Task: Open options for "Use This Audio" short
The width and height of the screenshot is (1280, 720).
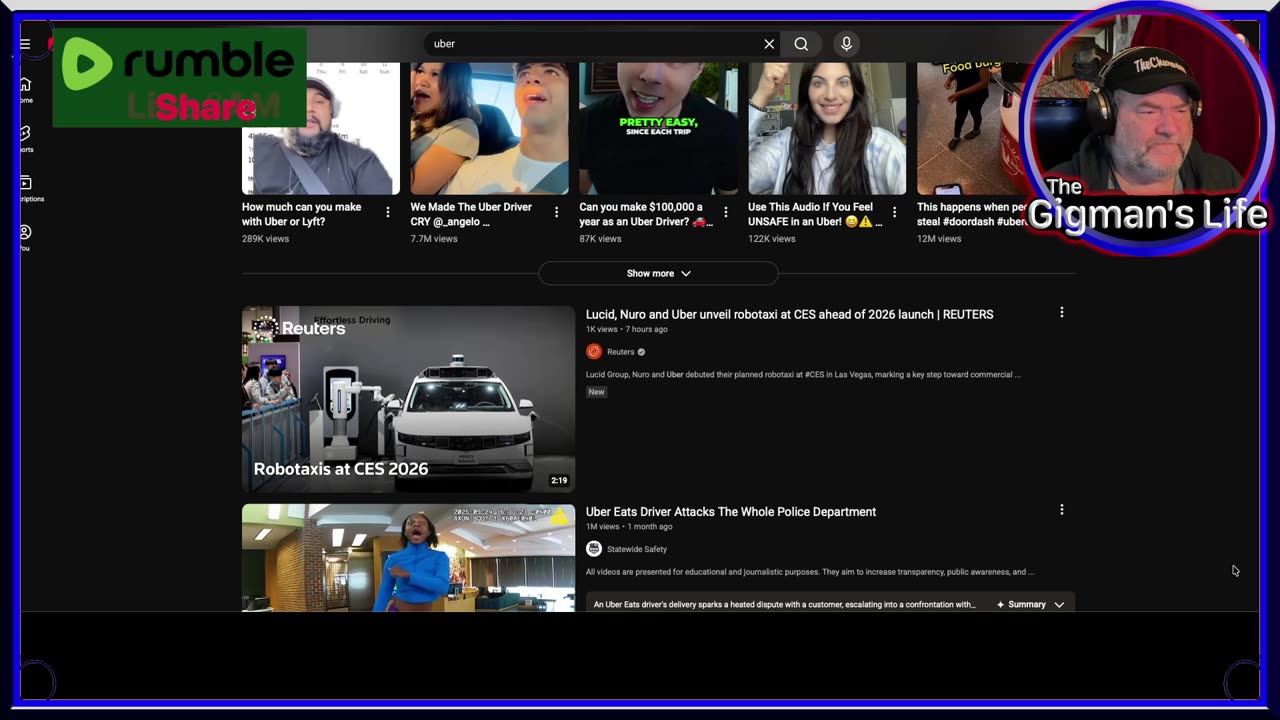Action: click(x=895, y=212)
